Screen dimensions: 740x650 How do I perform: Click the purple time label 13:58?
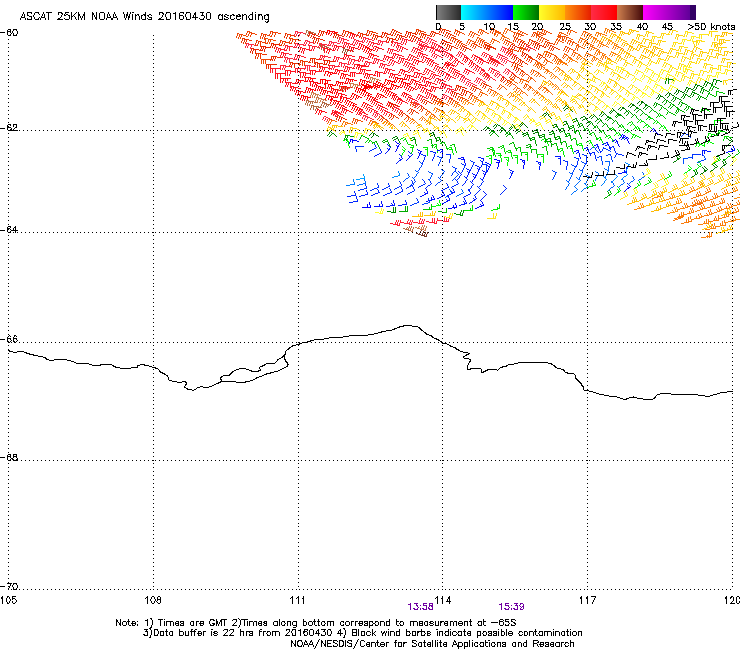(x=420, y=607)
